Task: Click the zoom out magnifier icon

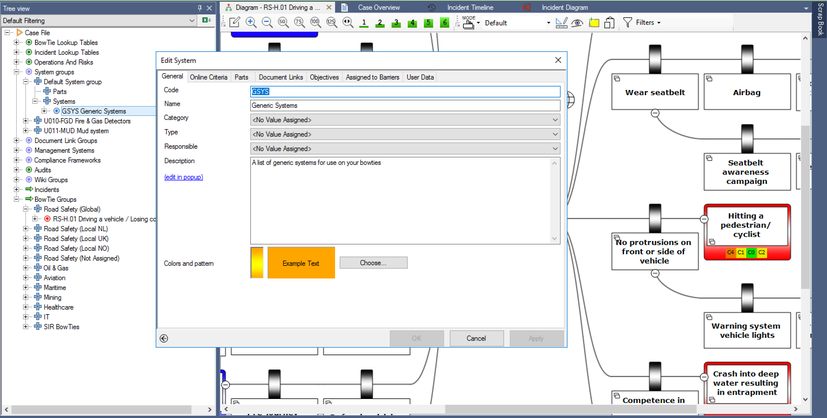Action: [x=268, y=22]
